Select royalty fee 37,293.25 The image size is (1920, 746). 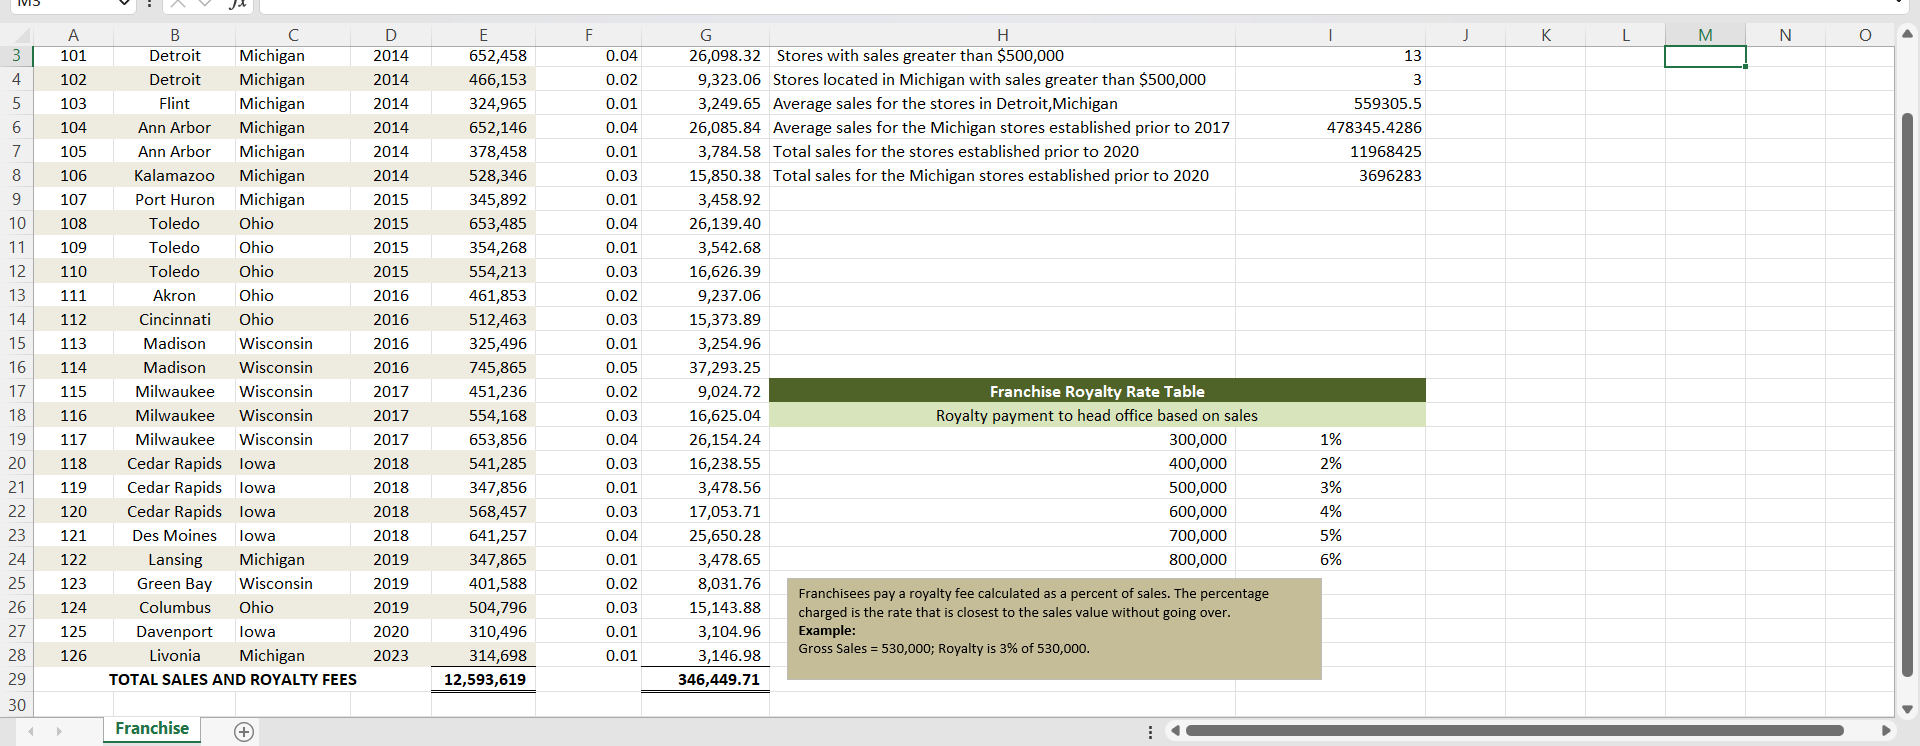coord(705,368)
